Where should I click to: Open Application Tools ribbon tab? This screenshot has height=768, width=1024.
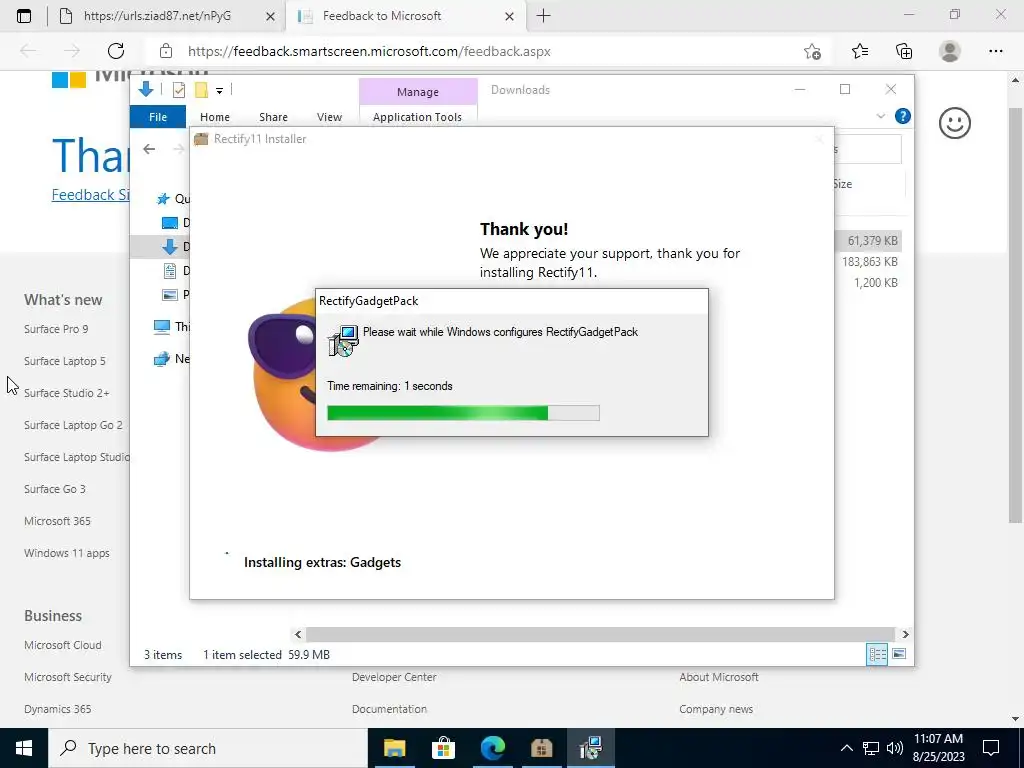click(417, 117)
